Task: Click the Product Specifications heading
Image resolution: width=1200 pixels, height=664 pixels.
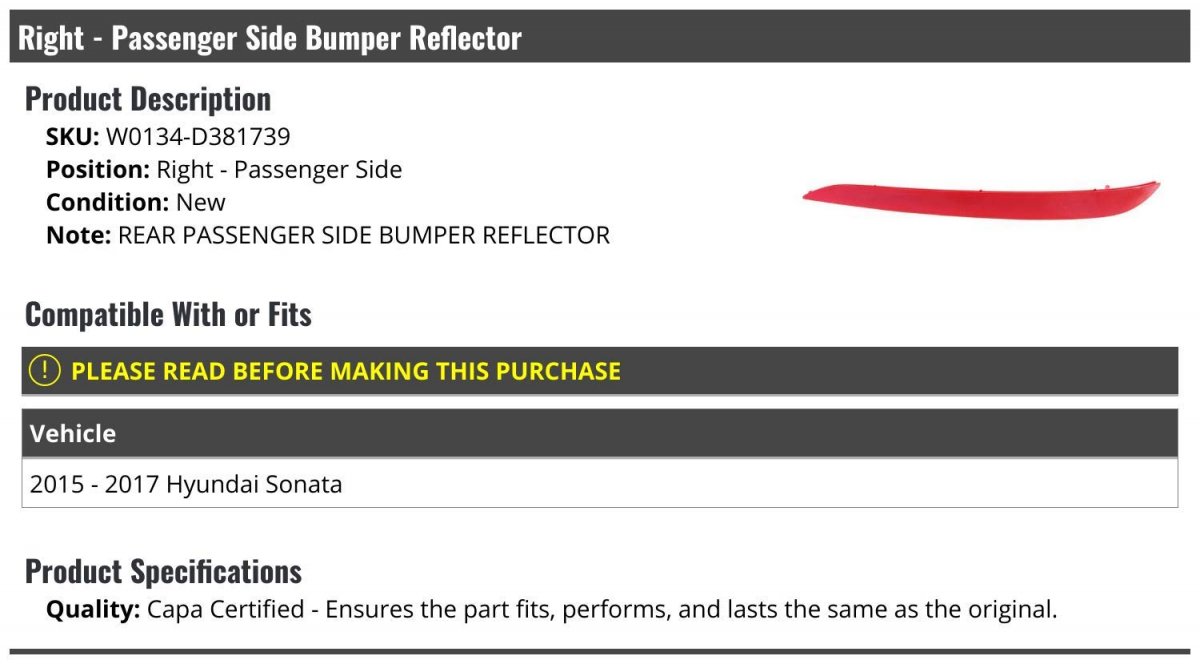Action: pyautogui.click(x=163, y=572)
